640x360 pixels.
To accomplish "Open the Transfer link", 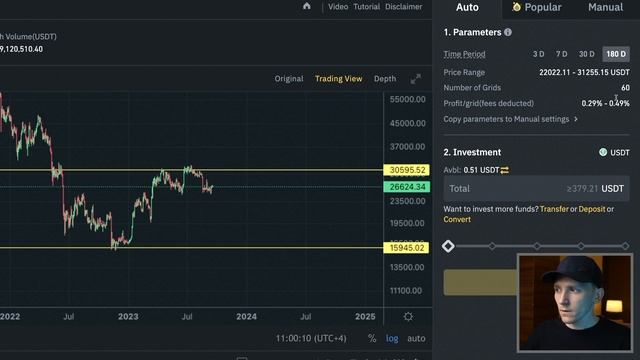I will pyautogui.click(x=554, y=209).
